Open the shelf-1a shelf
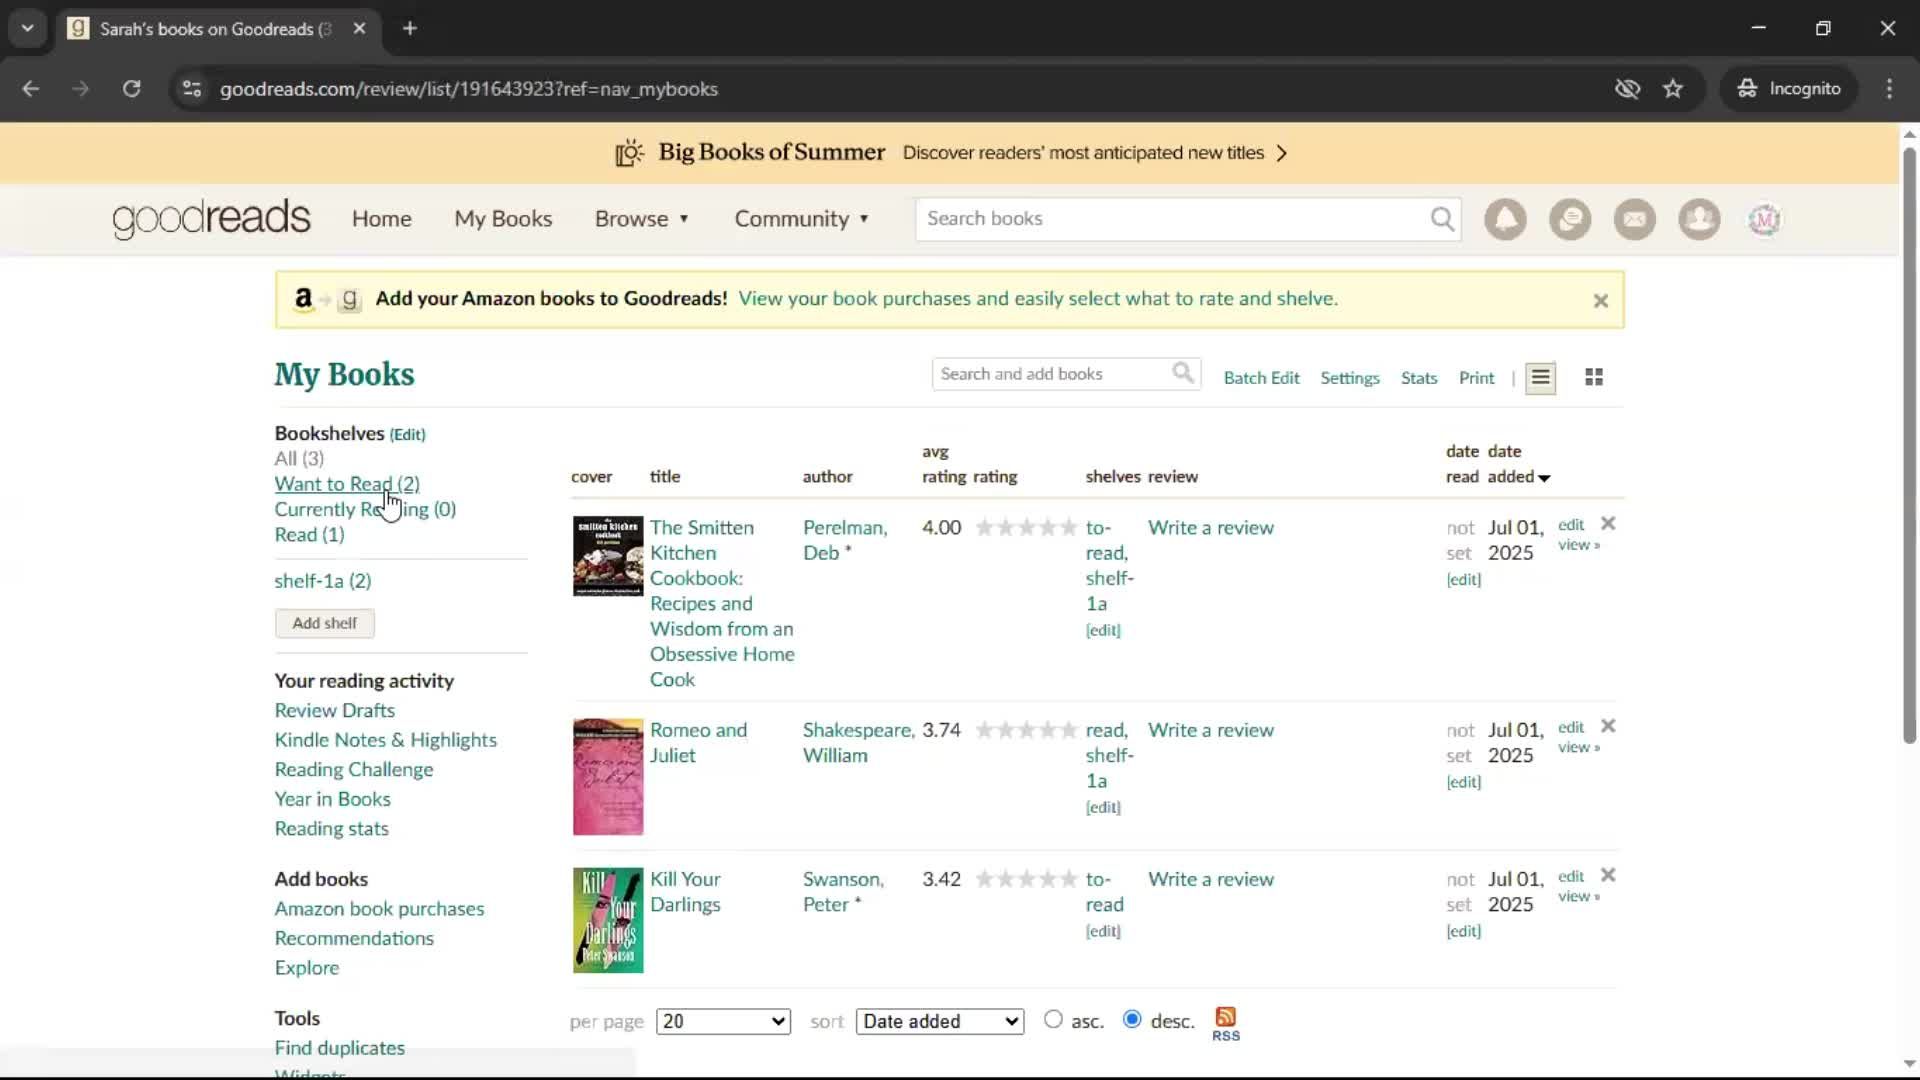Viewport: 1920px width, 1080px height. click(323, 581)
